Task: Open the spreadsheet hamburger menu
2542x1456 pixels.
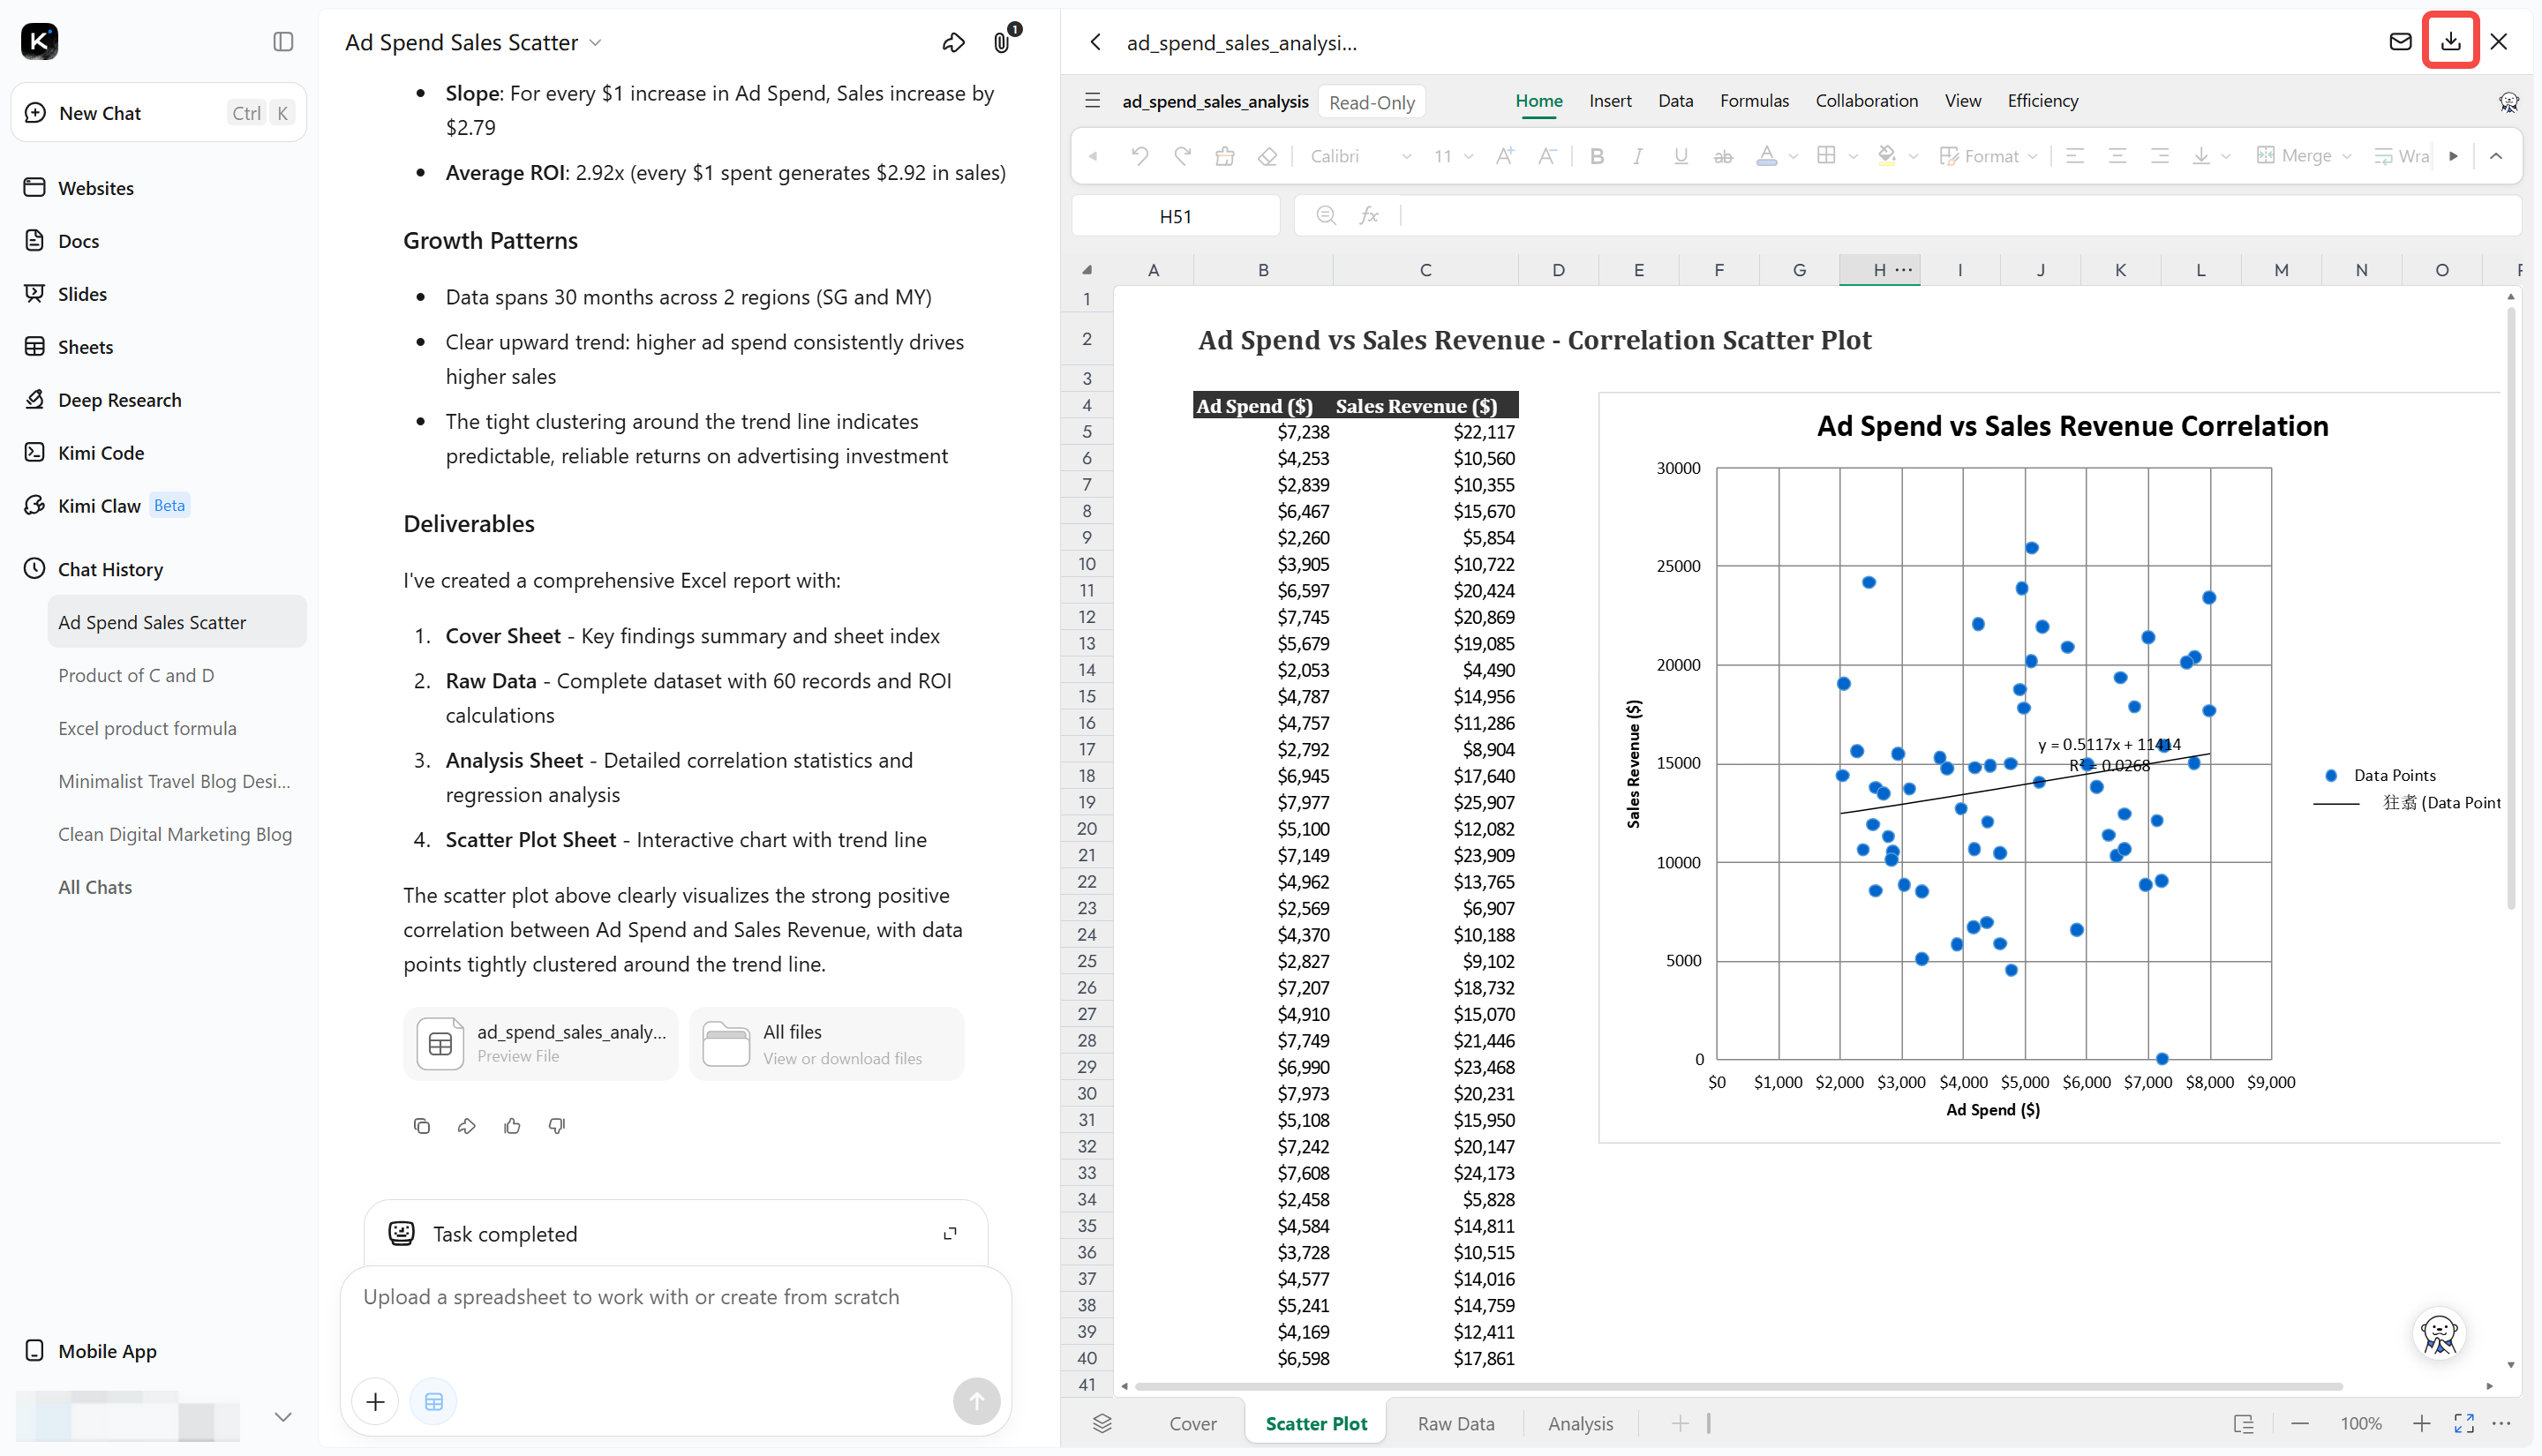Action: (1092, 101)
